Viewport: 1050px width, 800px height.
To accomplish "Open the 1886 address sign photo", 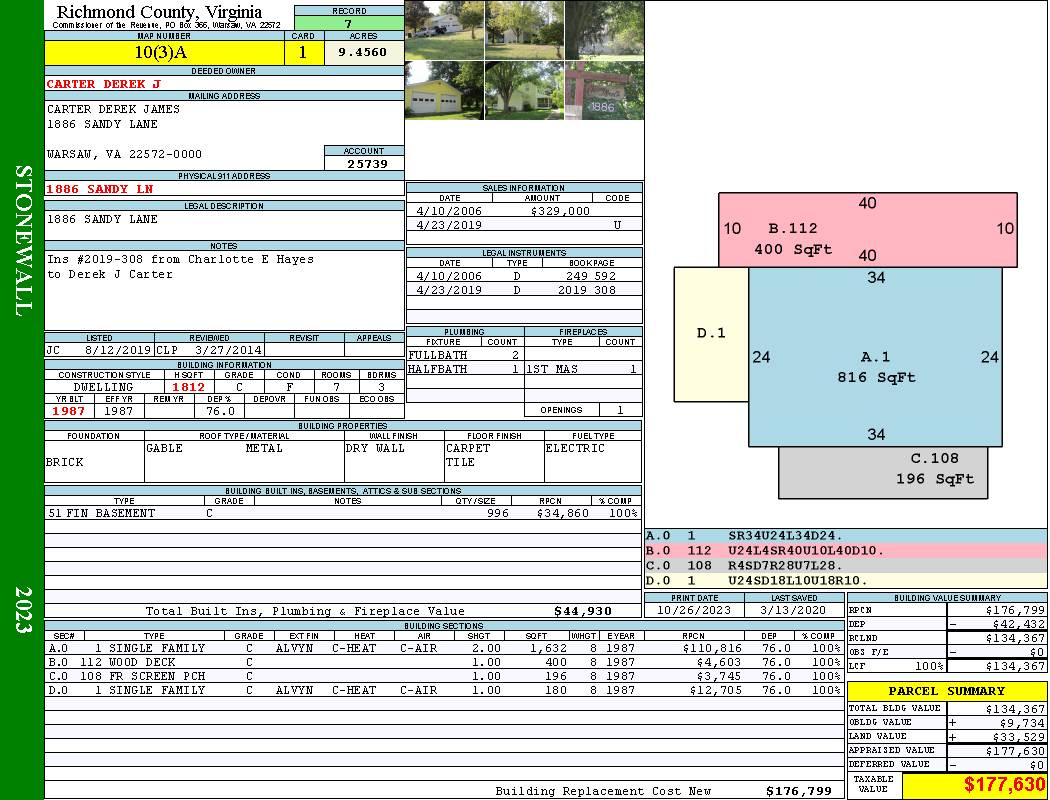I will [x=604, y=91].
